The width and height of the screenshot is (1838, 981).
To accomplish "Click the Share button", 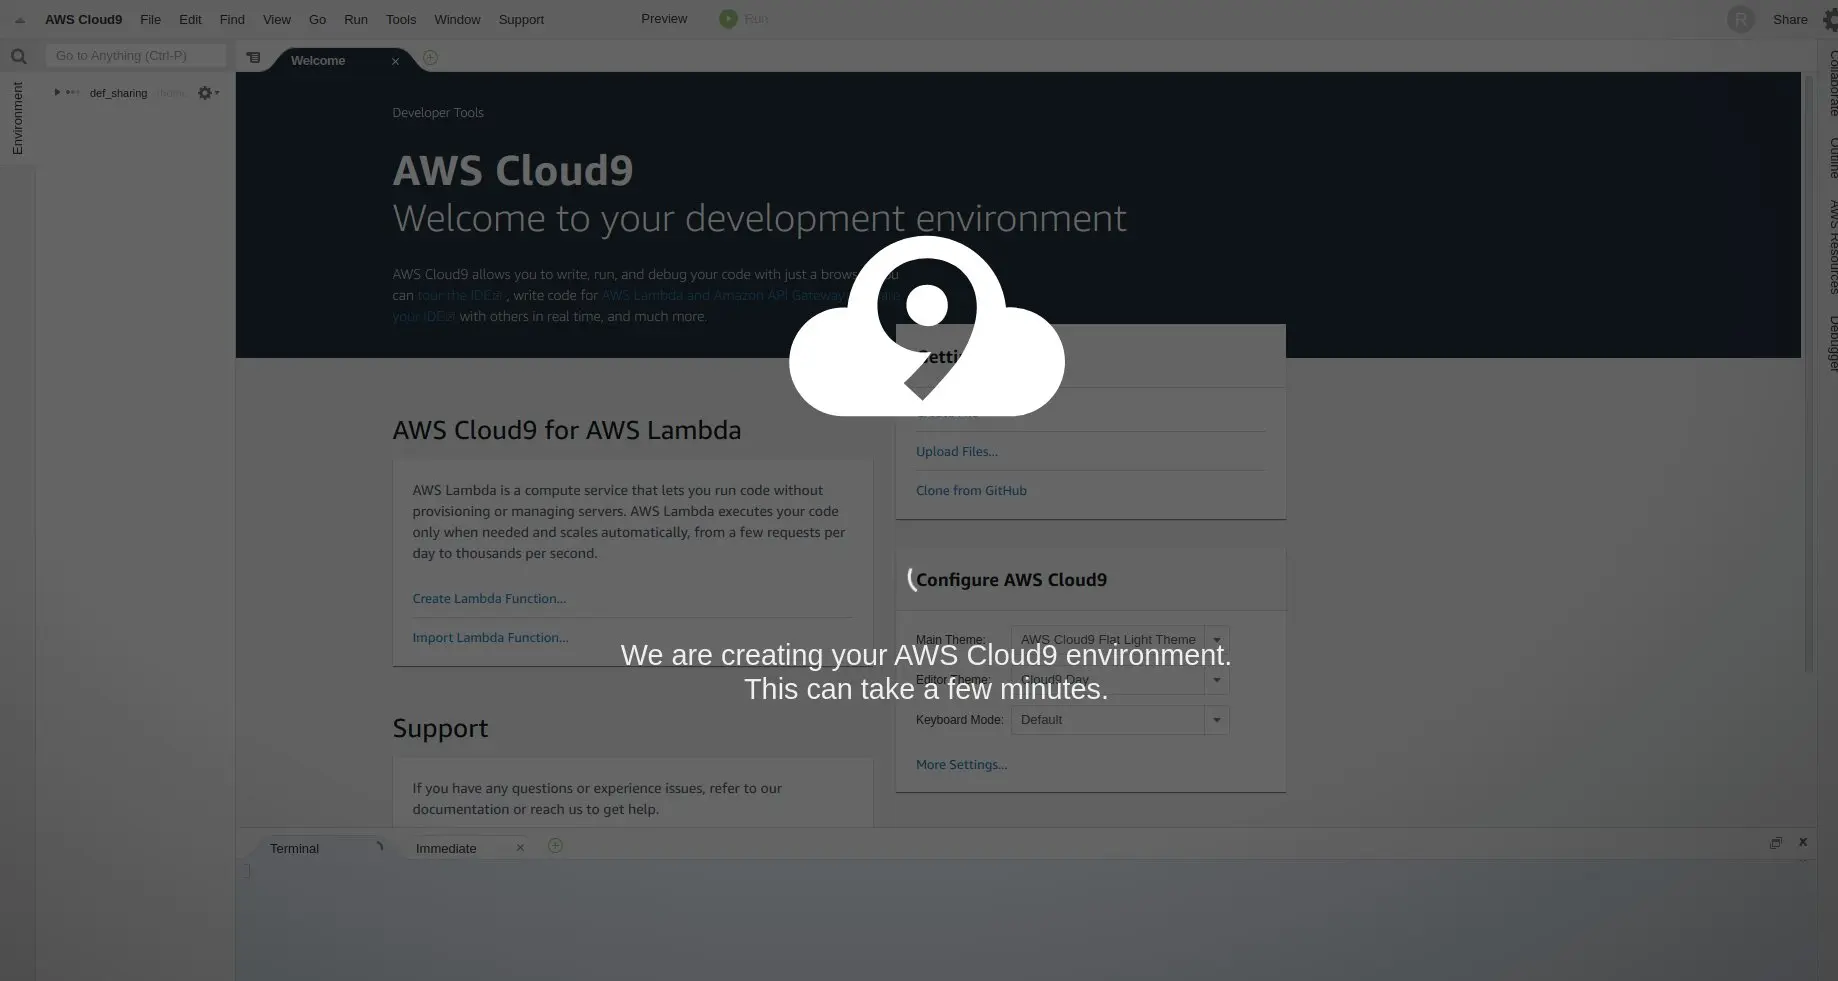I will (1790, 19).
